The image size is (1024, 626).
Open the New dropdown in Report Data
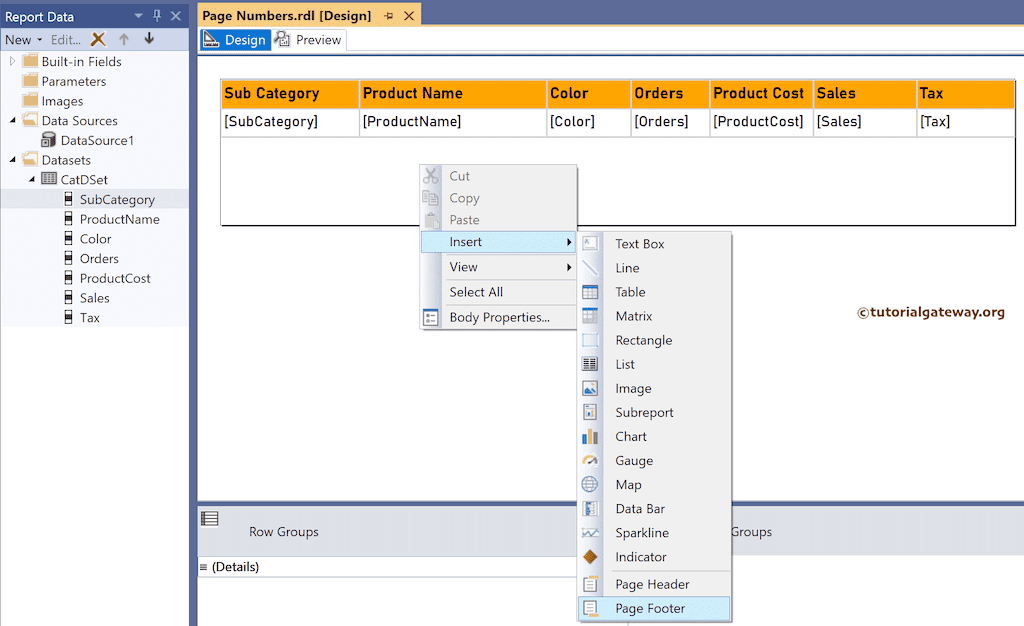pyautogui.click(x=24, y=40)
